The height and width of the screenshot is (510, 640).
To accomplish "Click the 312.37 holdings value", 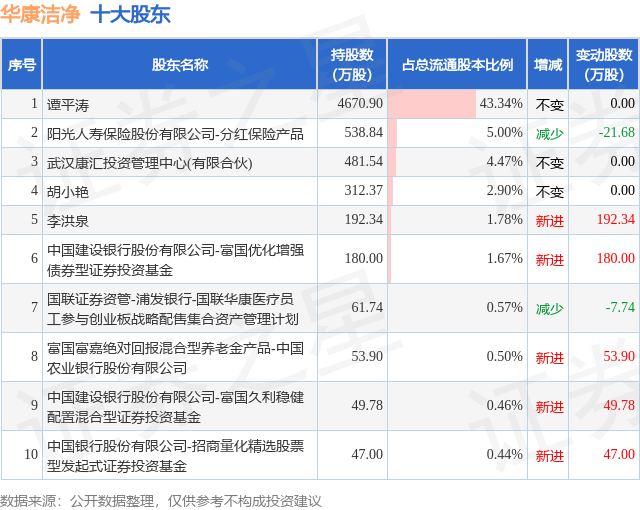I will 363,190.
